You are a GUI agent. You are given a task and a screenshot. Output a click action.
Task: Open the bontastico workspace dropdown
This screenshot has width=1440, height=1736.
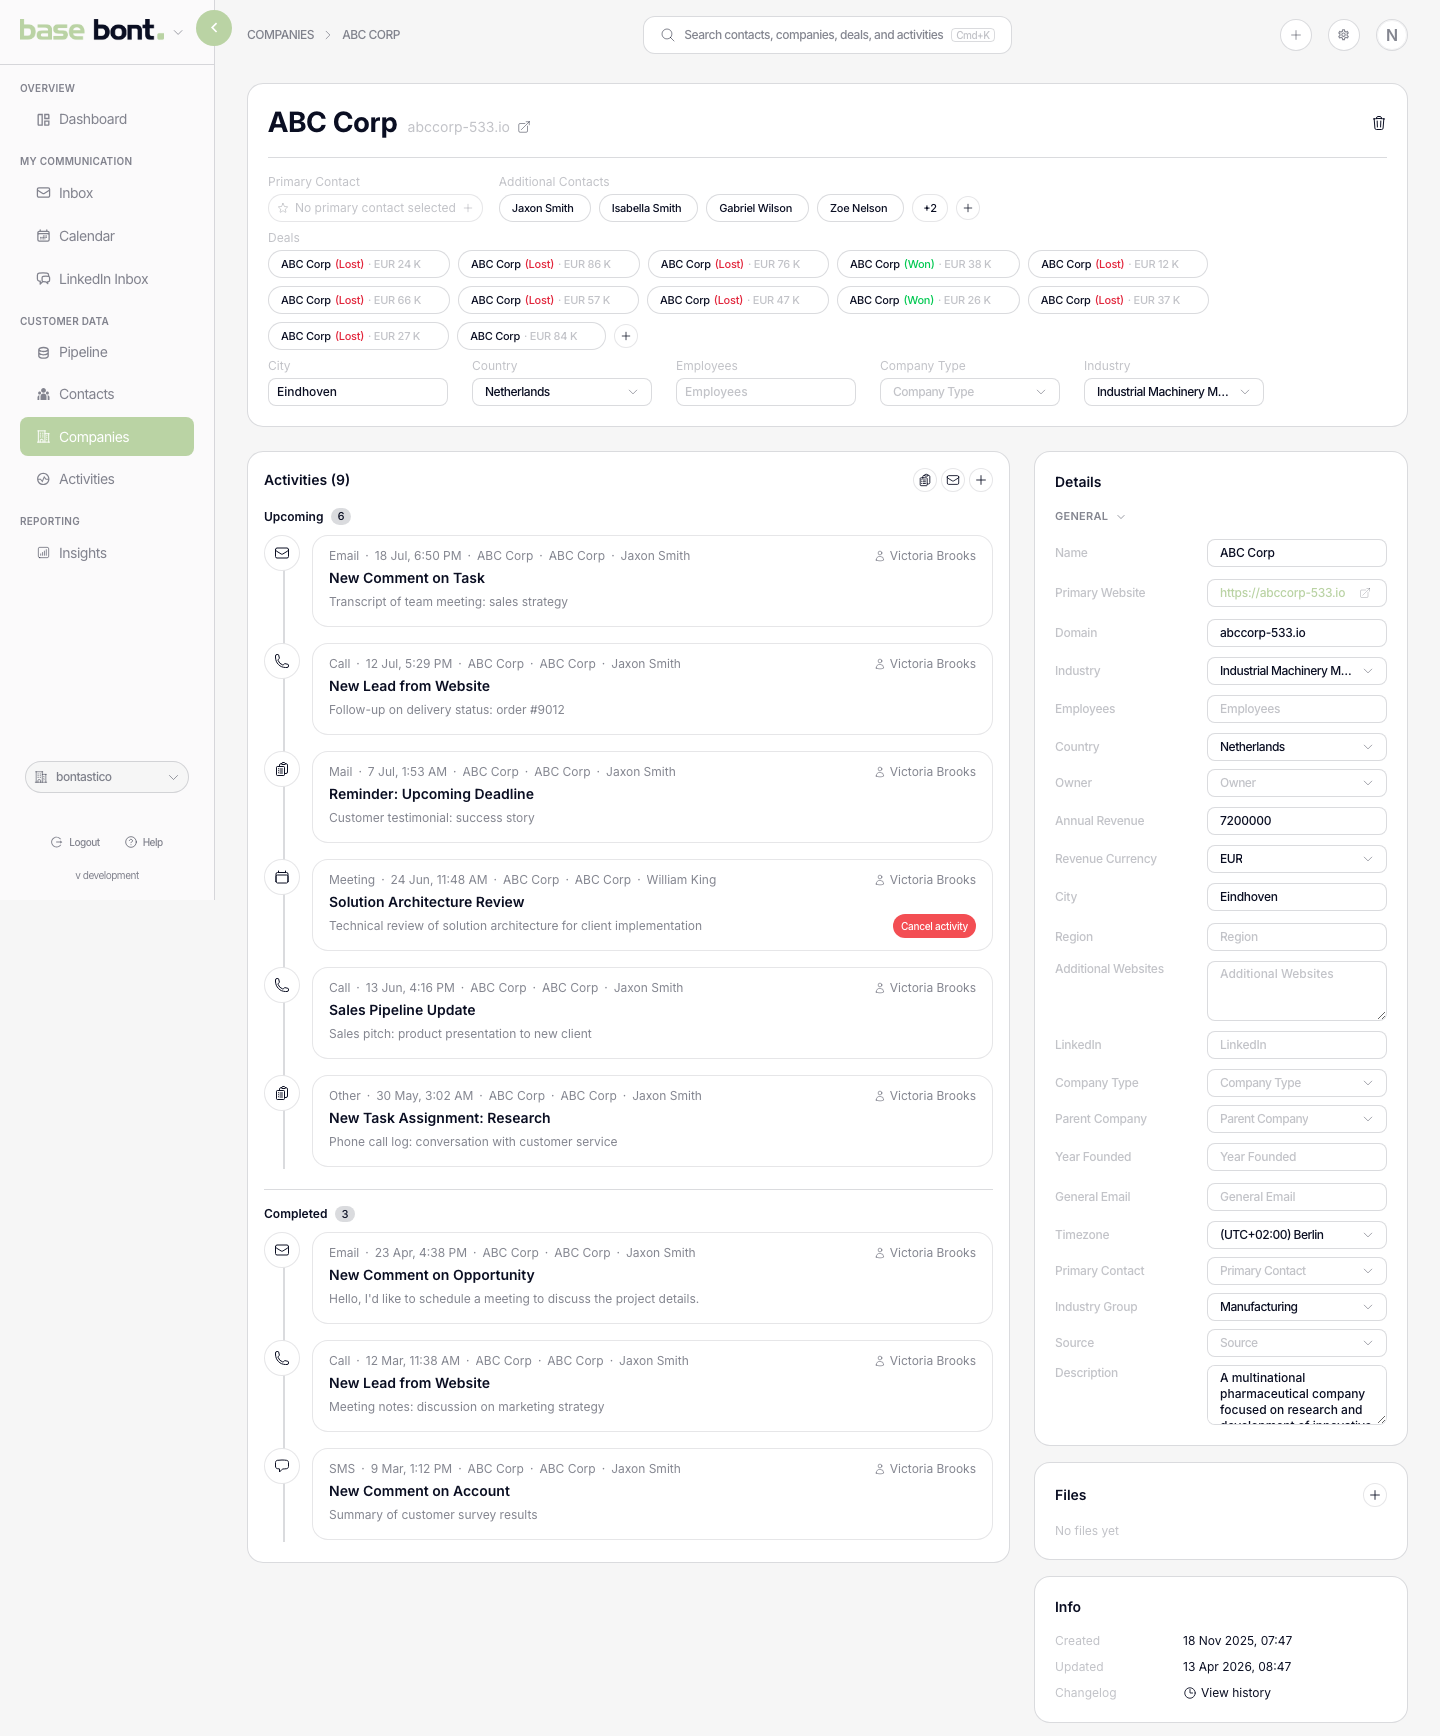[x=107, y=777]
